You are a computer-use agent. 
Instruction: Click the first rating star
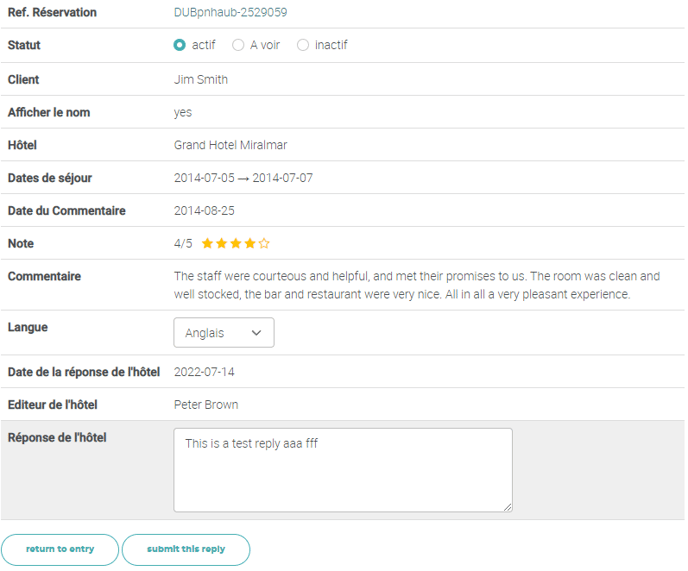207,243
